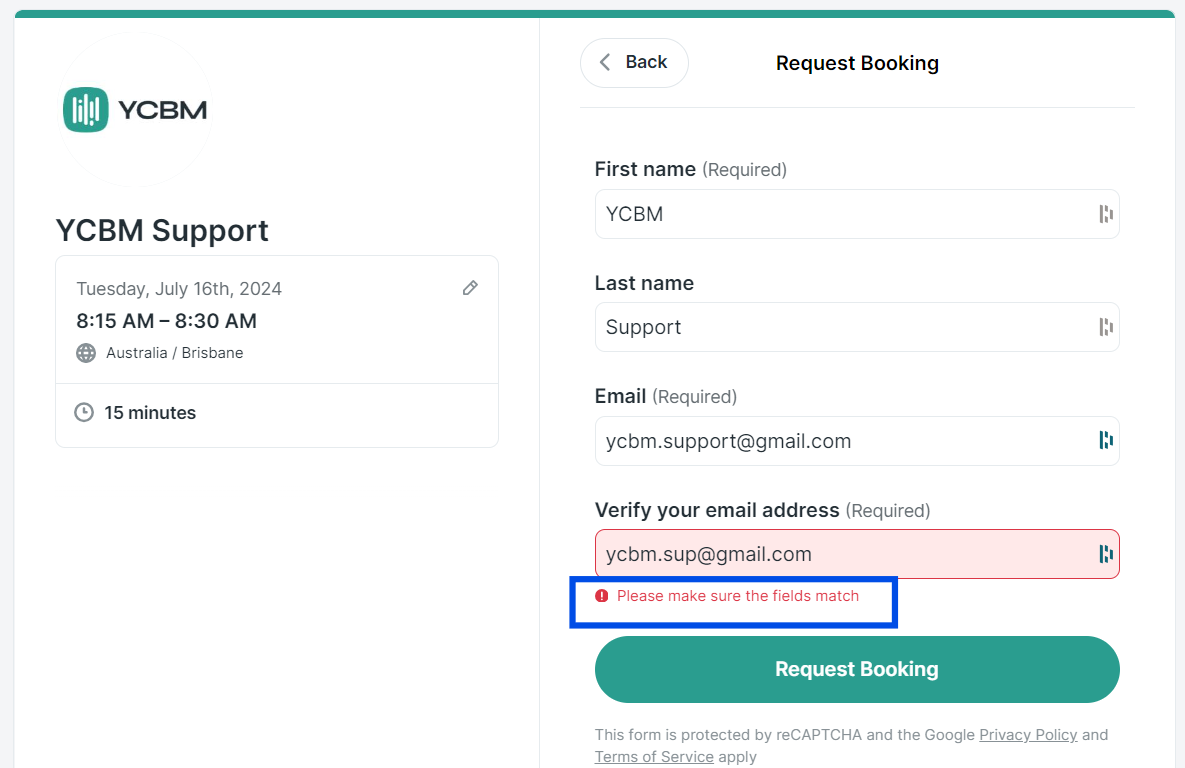Viewport: 1185px width, 768px height.
Task: Click the red error exclamation icon
Action: pos(602,596)
